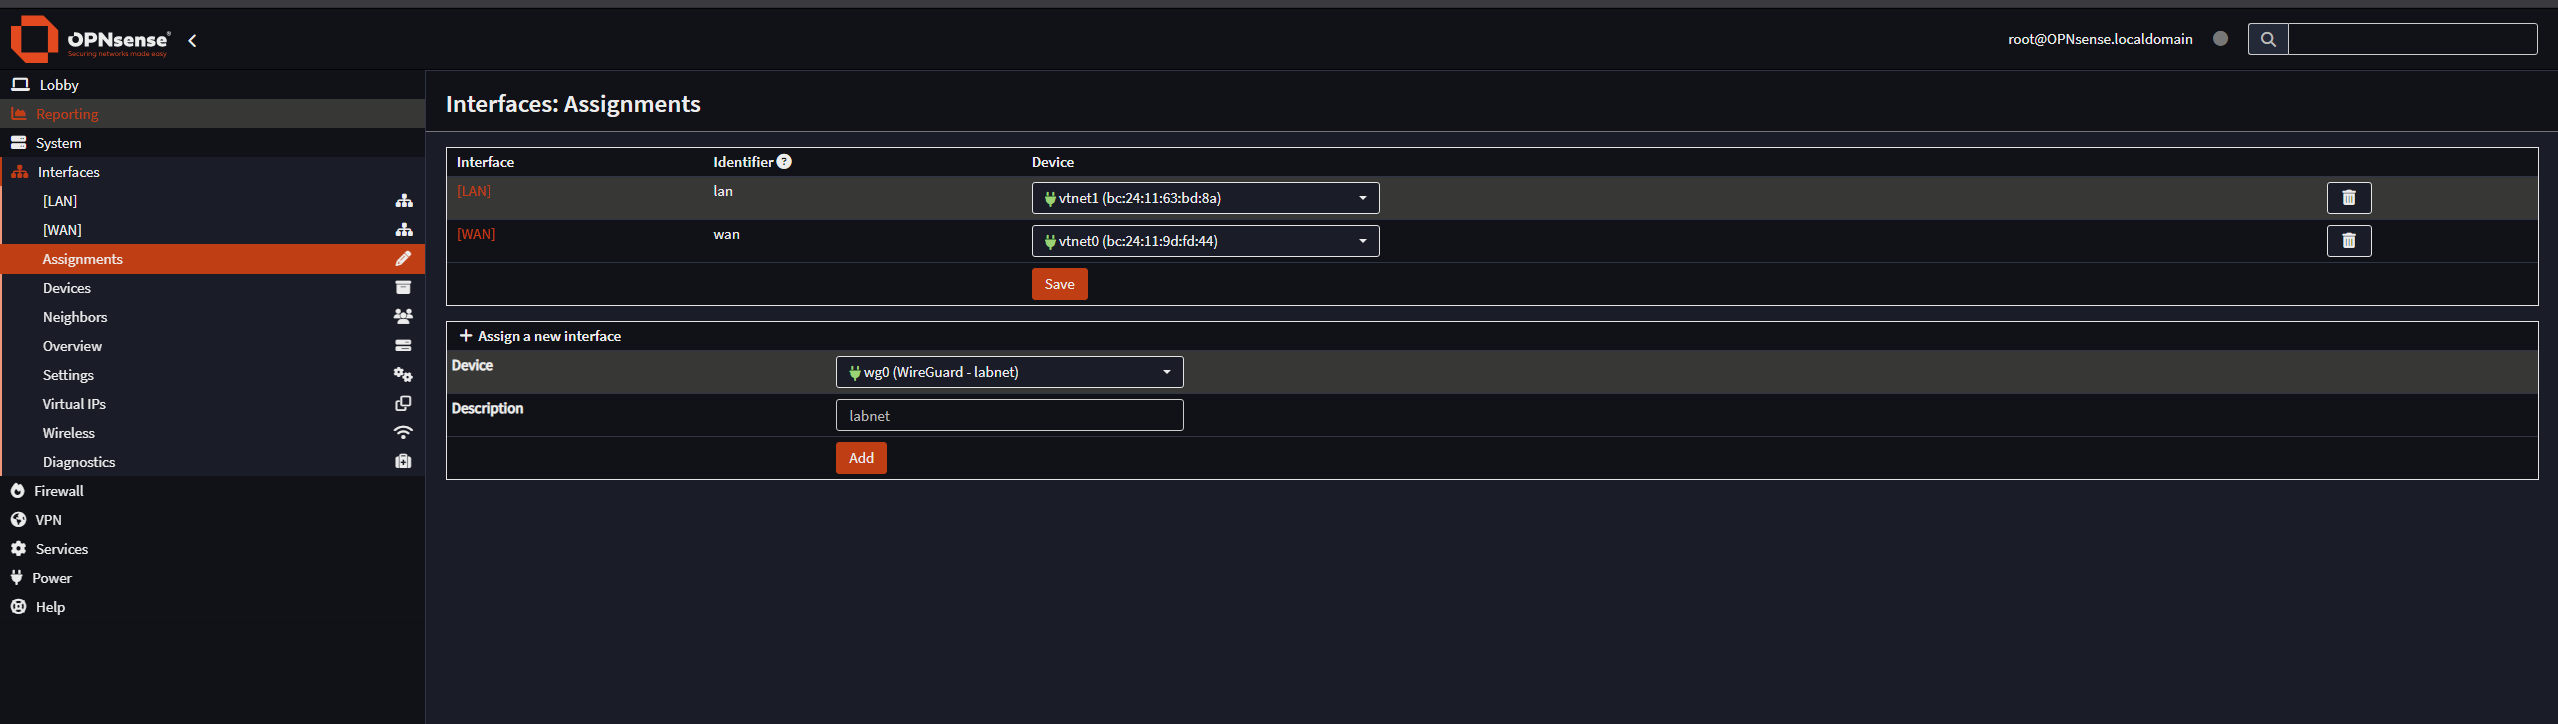The image size is (2558, 724).
Task: Open the LAN device vtnet1 dropdown
Action: pos(1205,198)
